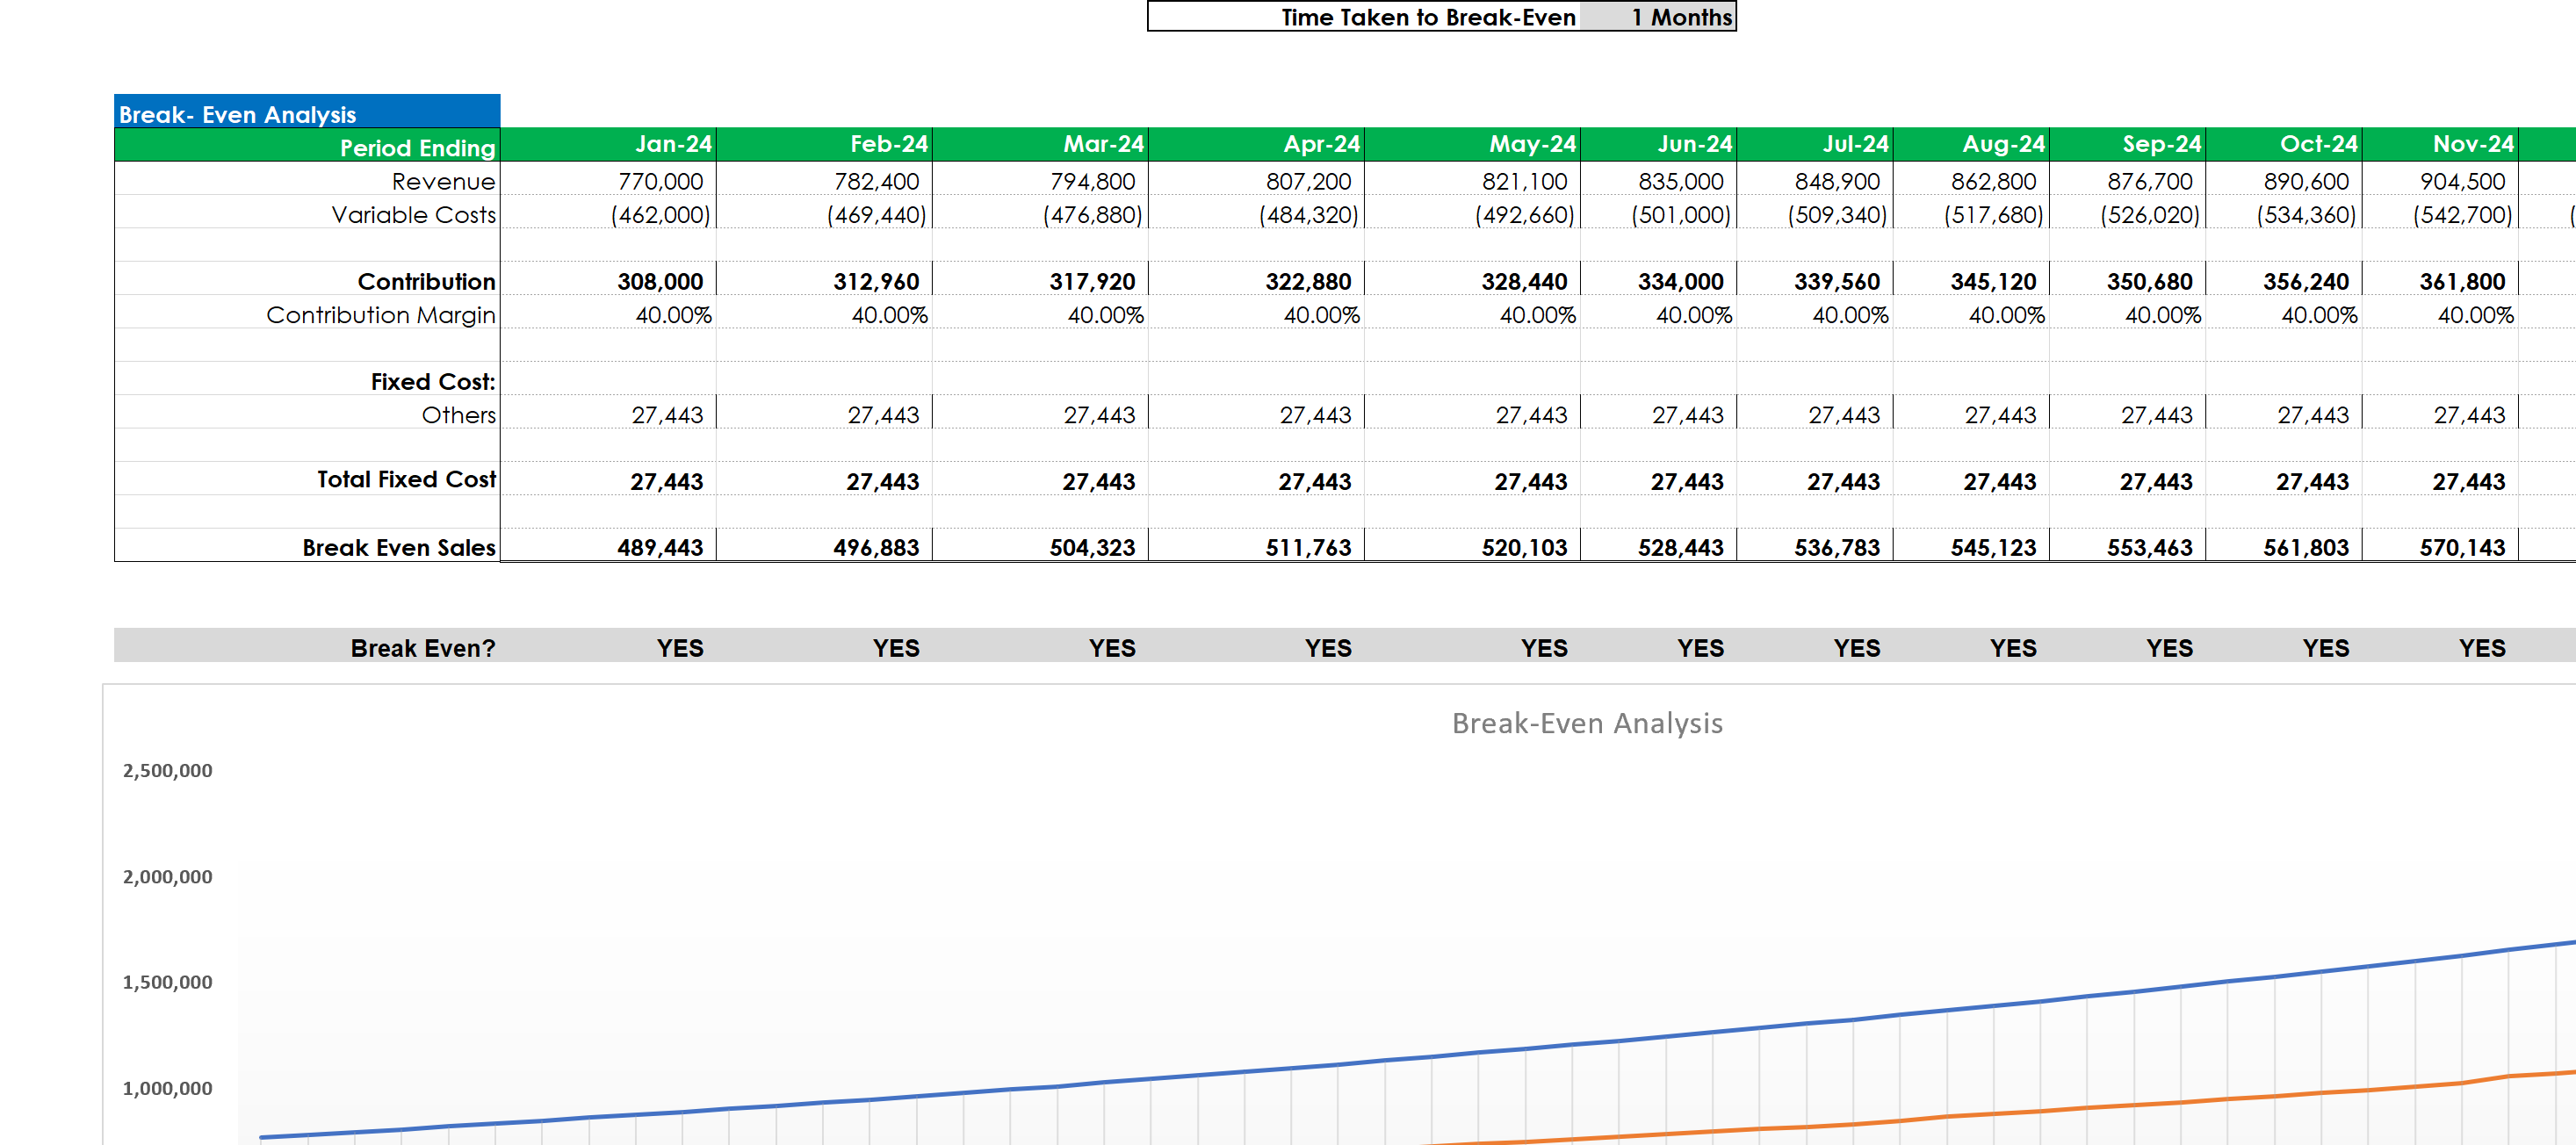The height and width of the screenshot is (1145, 2576).
Task: Select the Jun-24 column header
Action: 1658,144
